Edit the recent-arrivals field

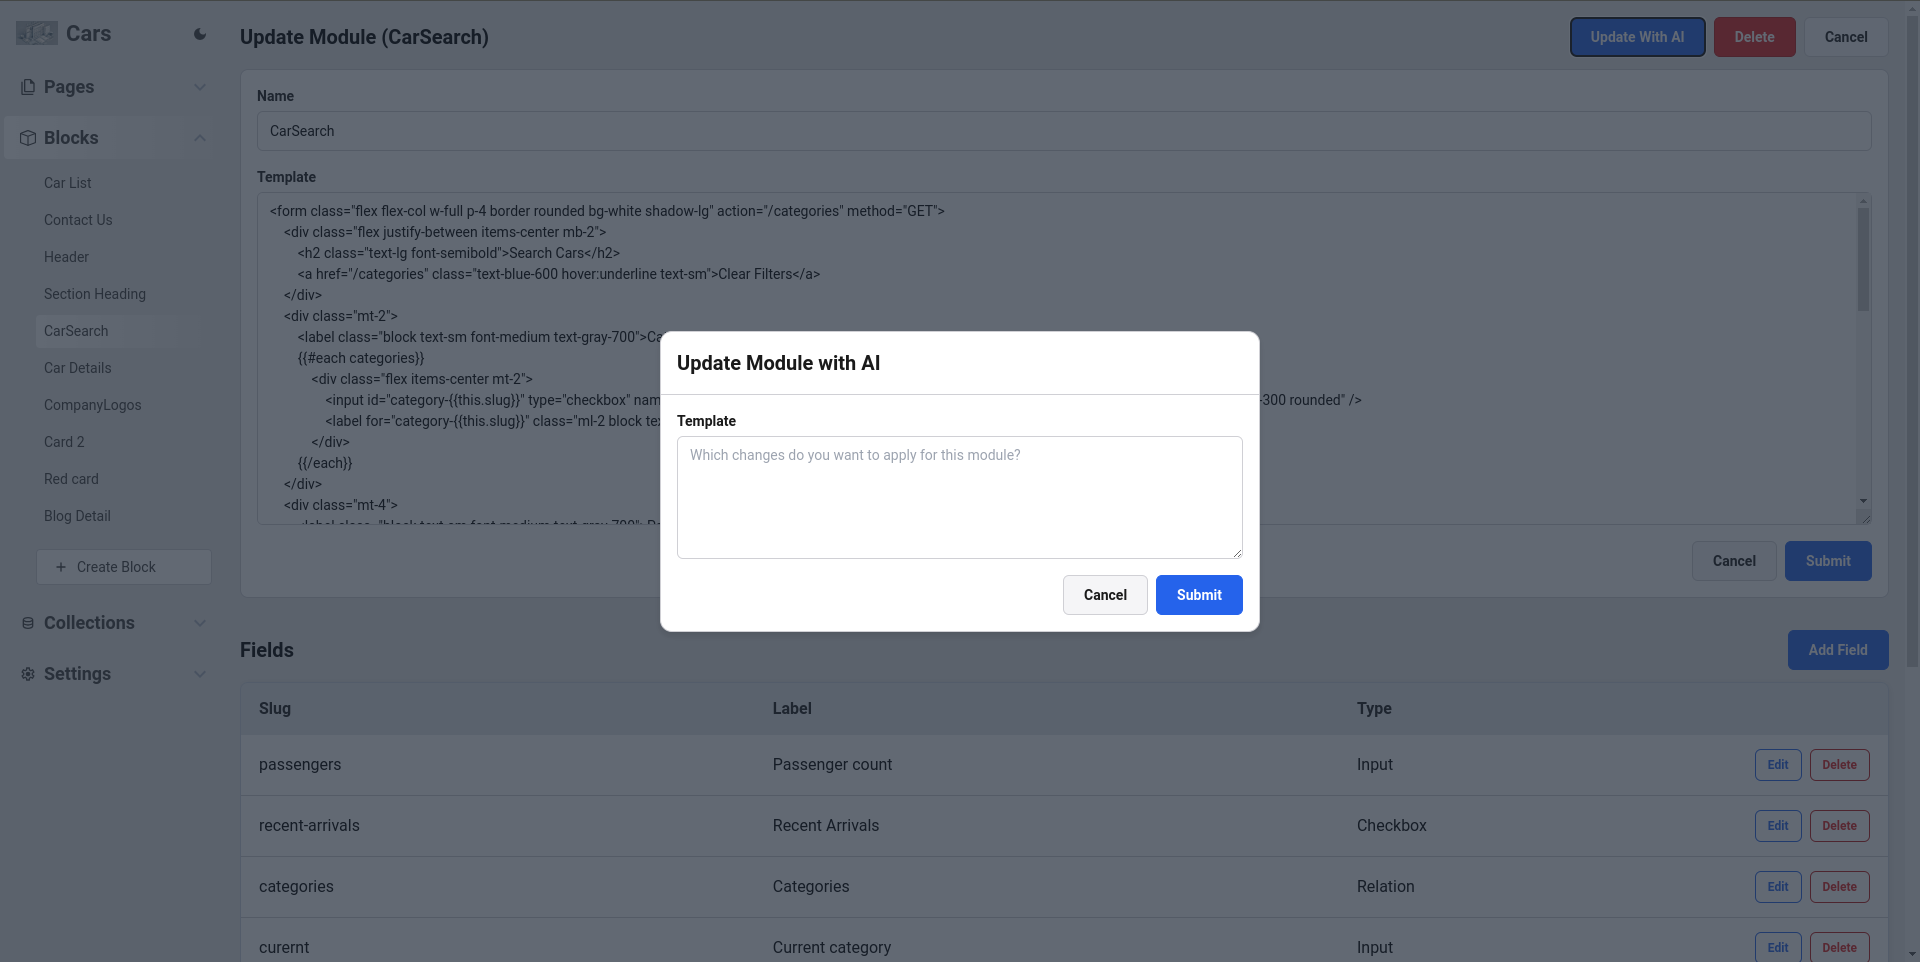coord(1778,826)
